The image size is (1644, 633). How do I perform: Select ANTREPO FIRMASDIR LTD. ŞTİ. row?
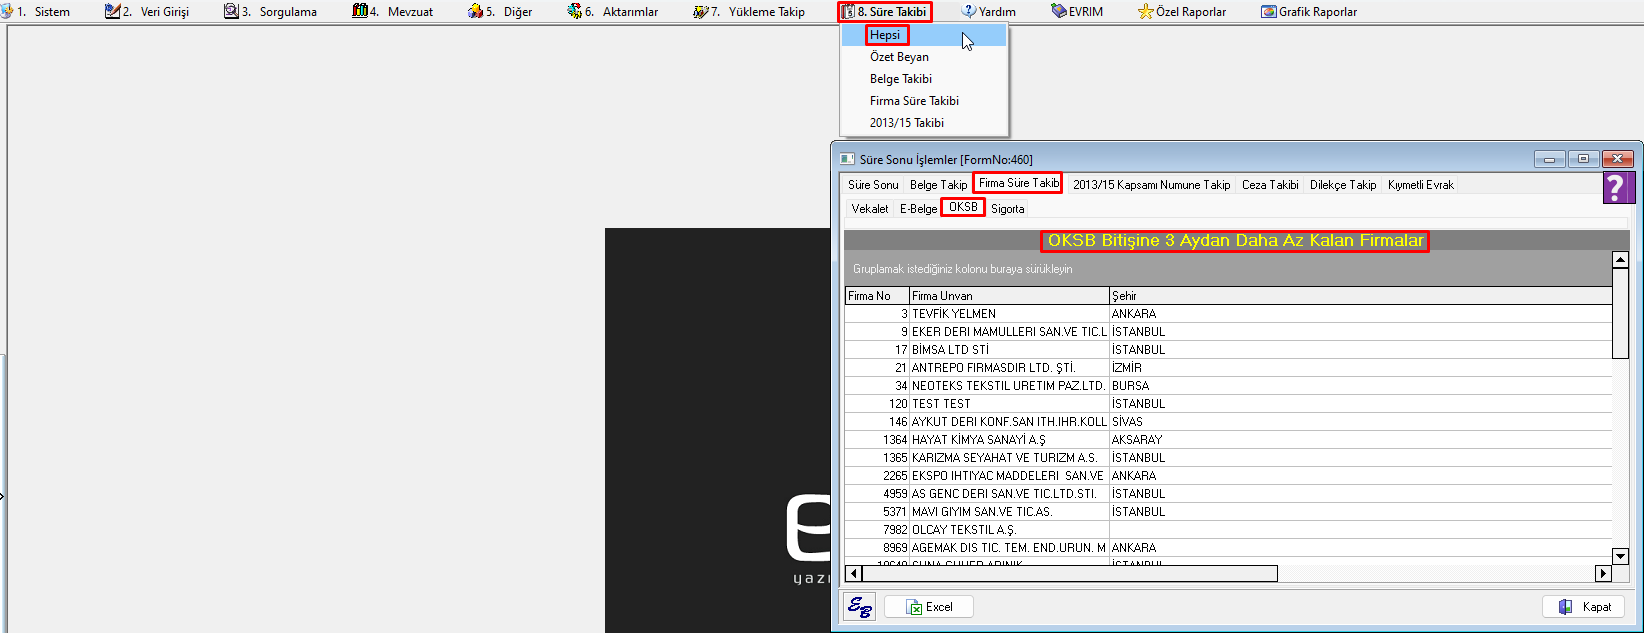point(1228,368)
